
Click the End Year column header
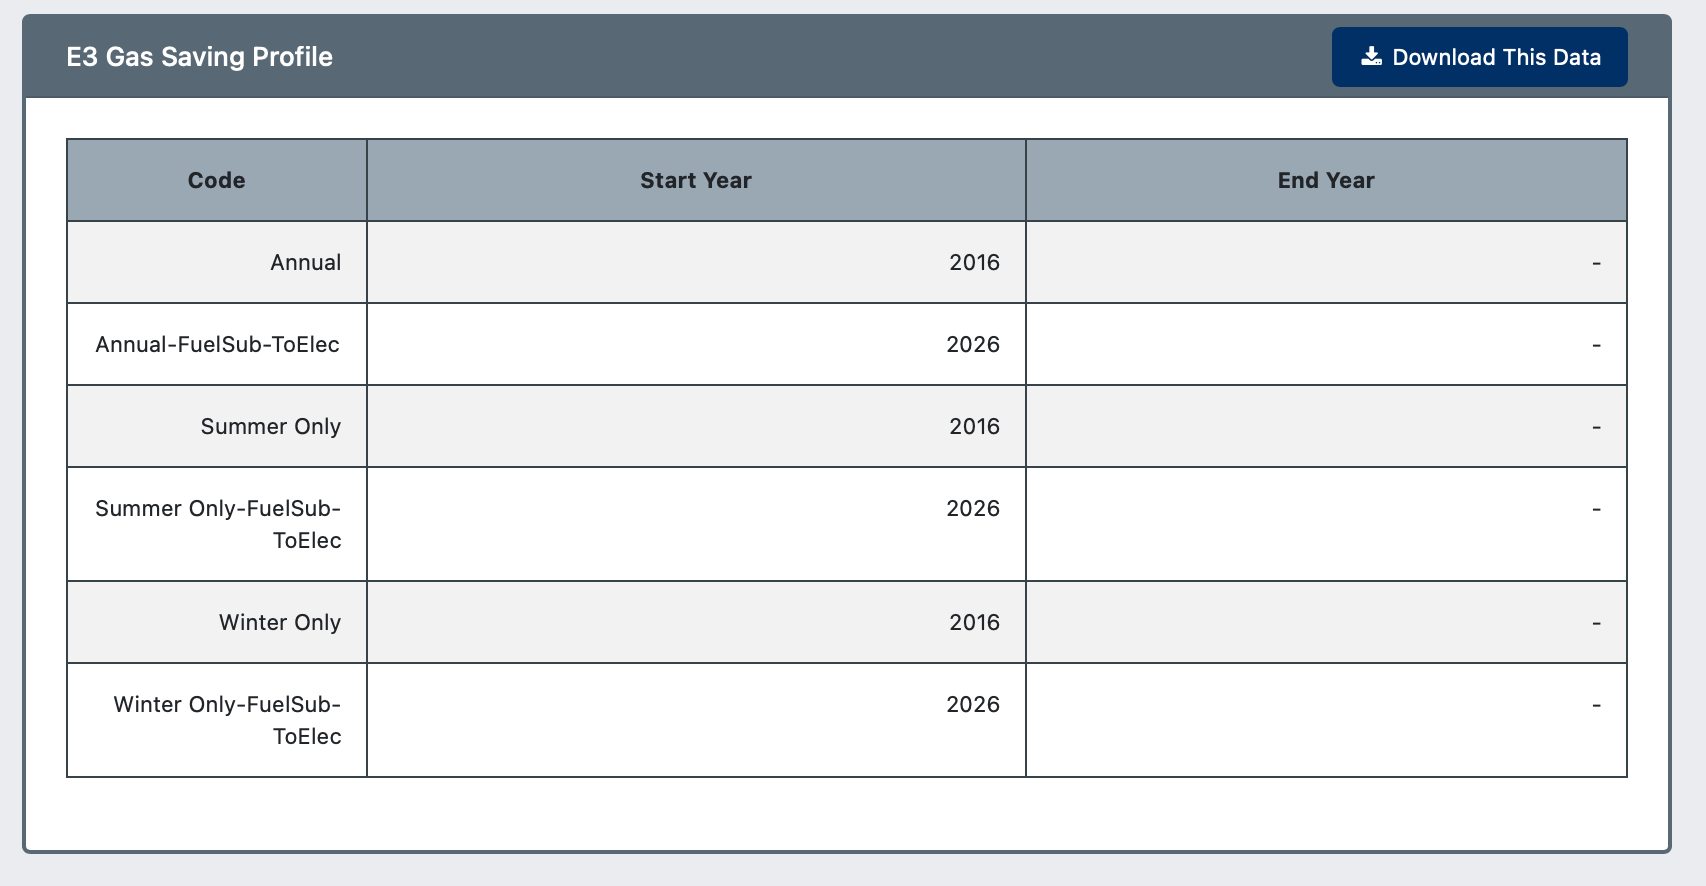pyautogui.click(x=1326, y=180)
